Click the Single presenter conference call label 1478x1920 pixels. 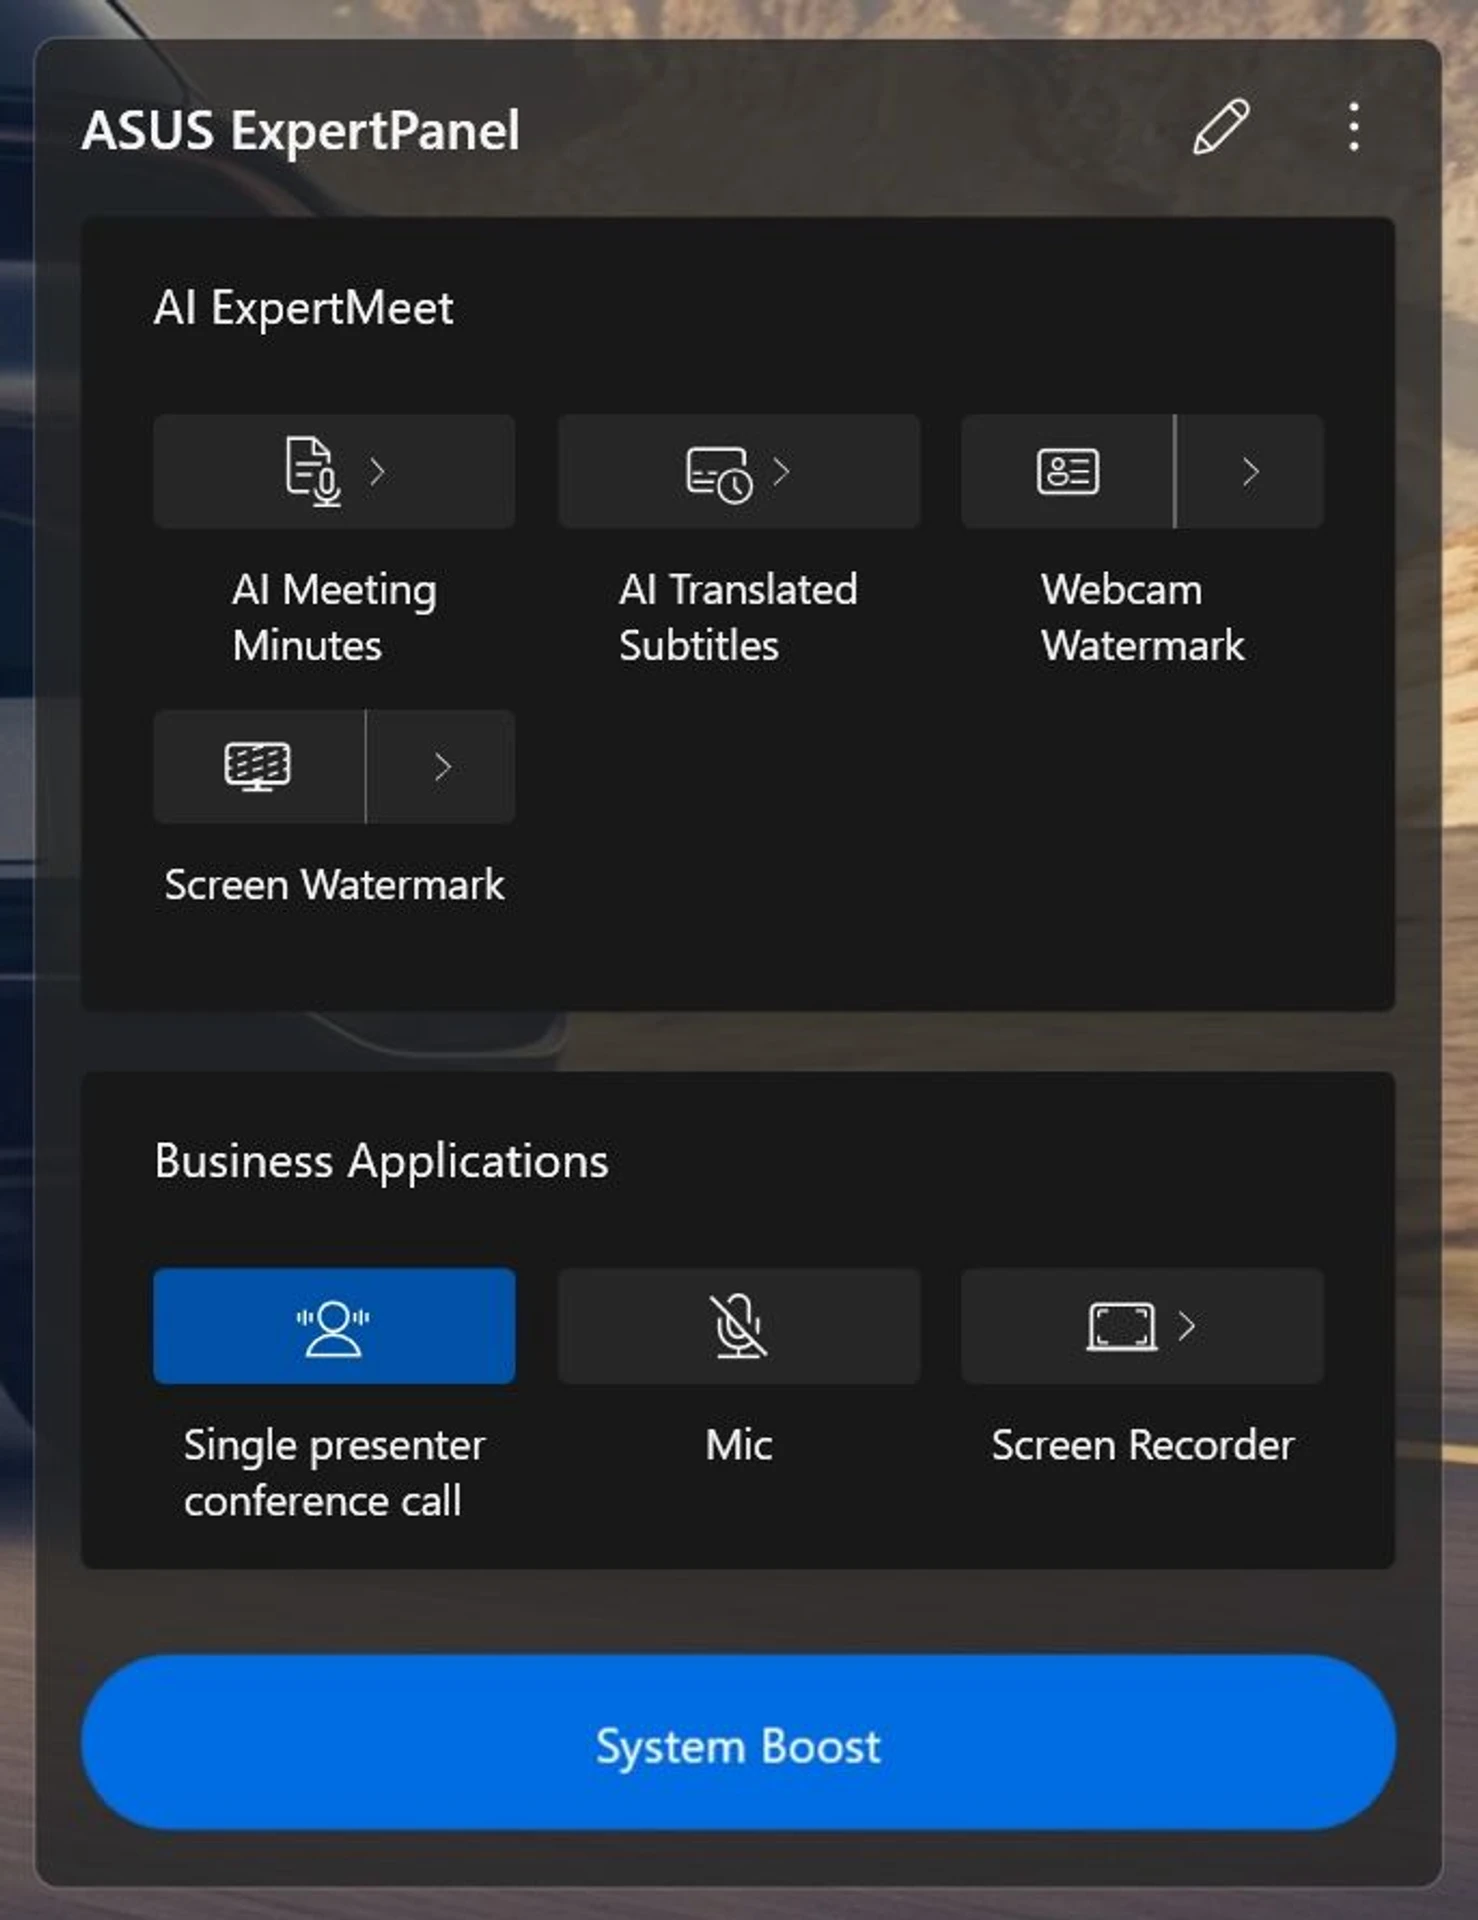tap(334, 1473)
